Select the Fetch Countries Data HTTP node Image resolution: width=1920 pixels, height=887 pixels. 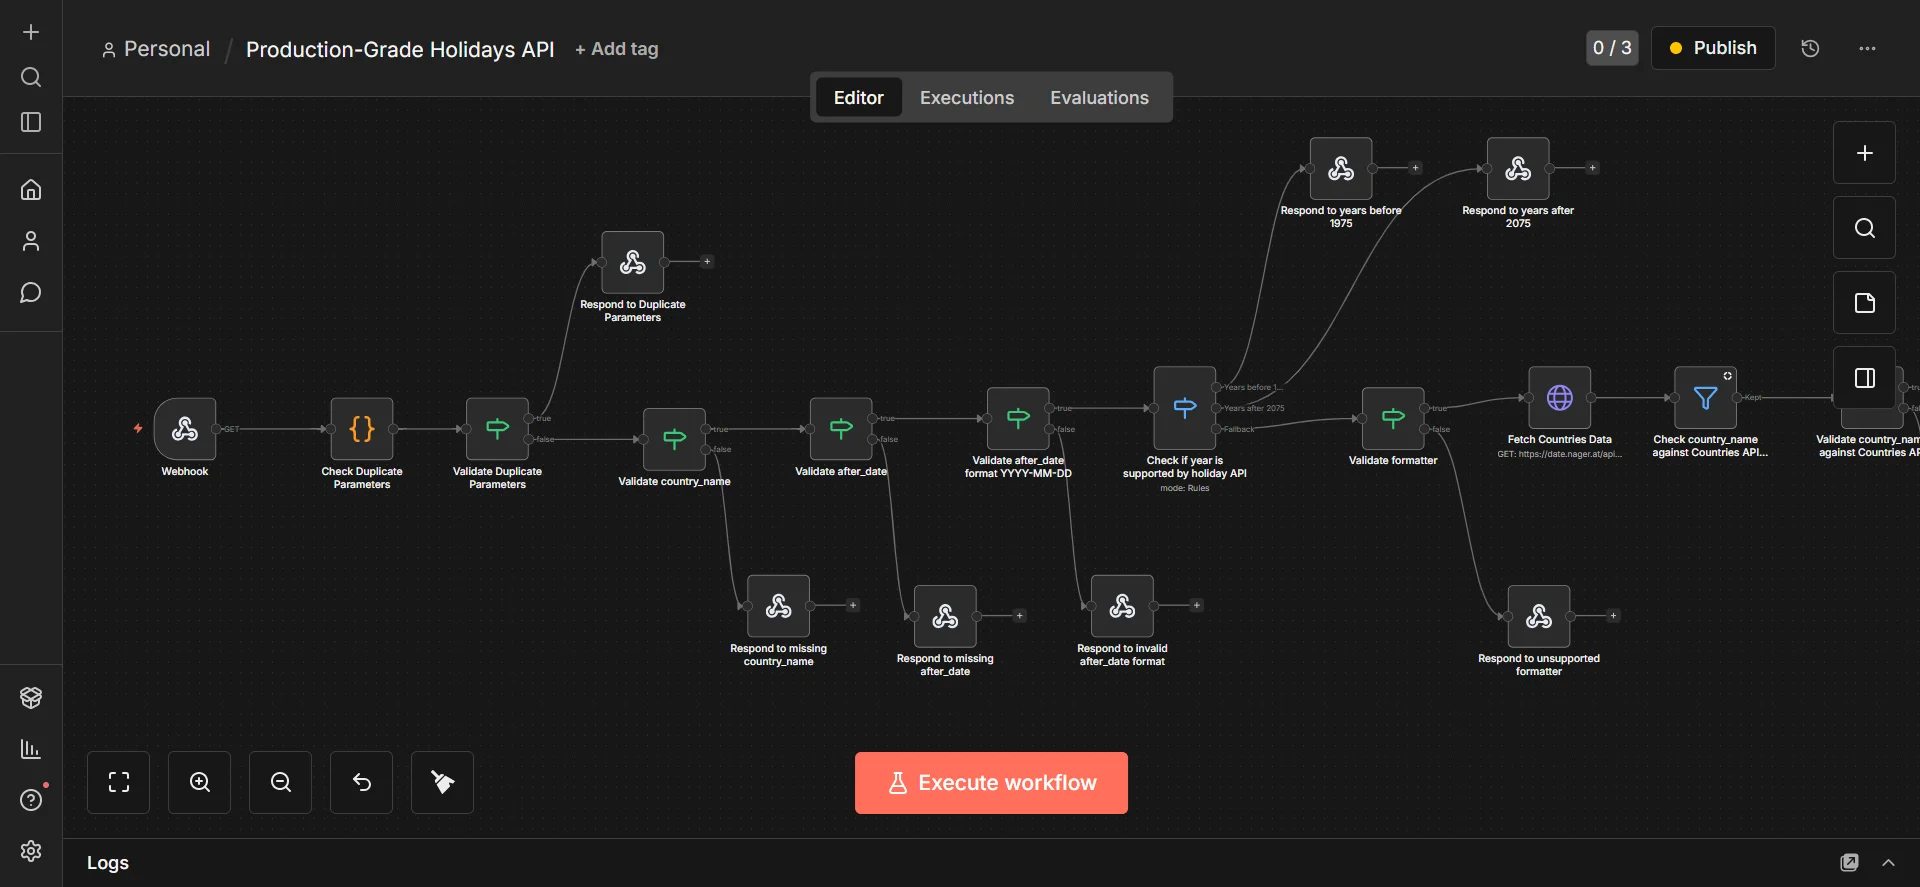click(x=1560, y=398)
